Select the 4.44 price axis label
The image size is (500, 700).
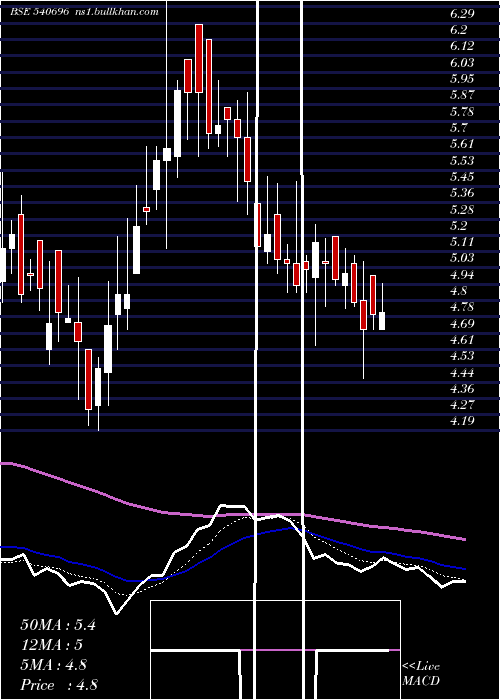(462, 373)
